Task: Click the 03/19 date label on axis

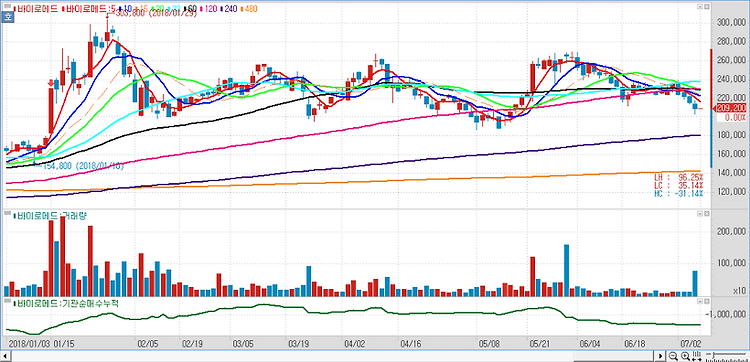Action: pyautogui.click(x=298, y=344)
